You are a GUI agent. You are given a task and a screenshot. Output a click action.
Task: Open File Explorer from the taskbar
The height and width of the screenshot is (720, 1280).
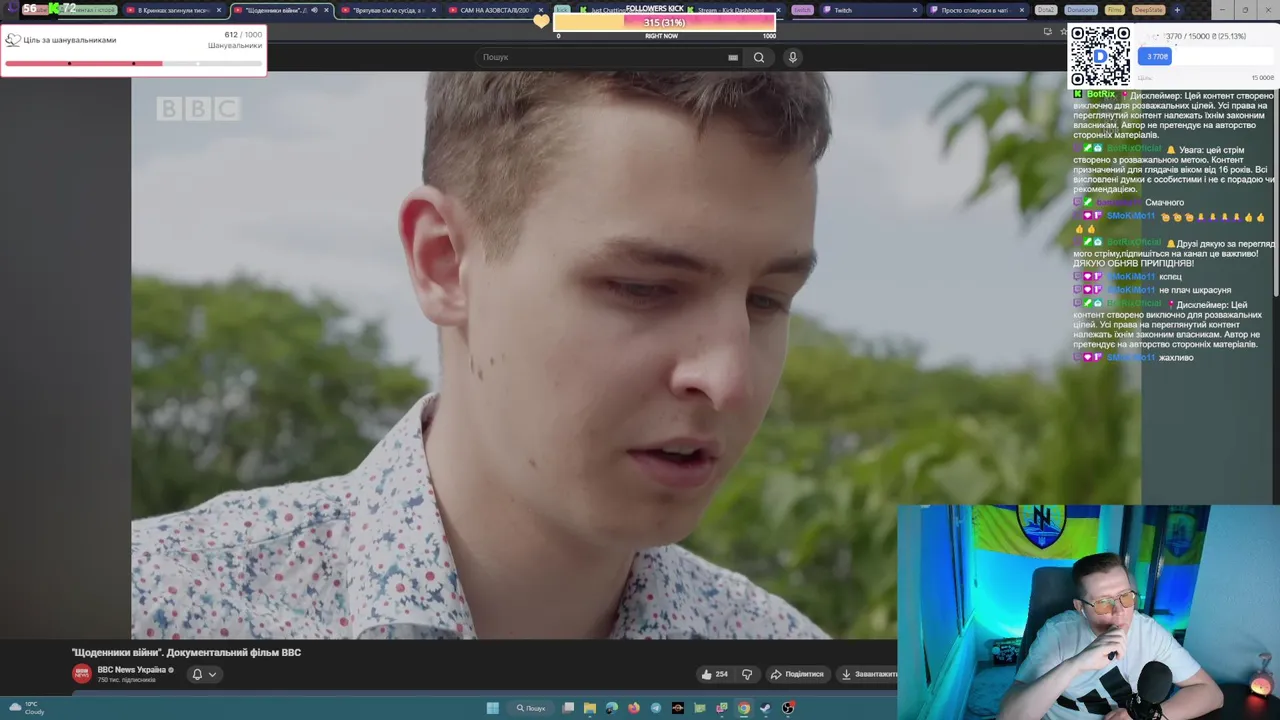click(590, 708)
